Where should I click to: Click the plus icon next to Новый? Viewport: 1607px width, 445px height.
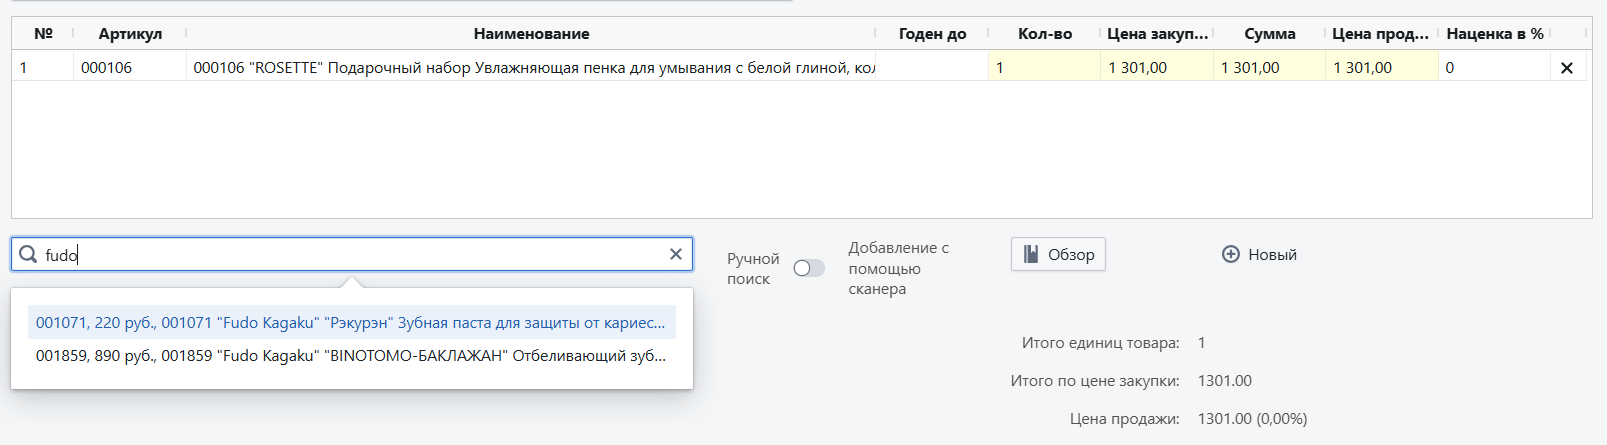[x=1230, y=254]
